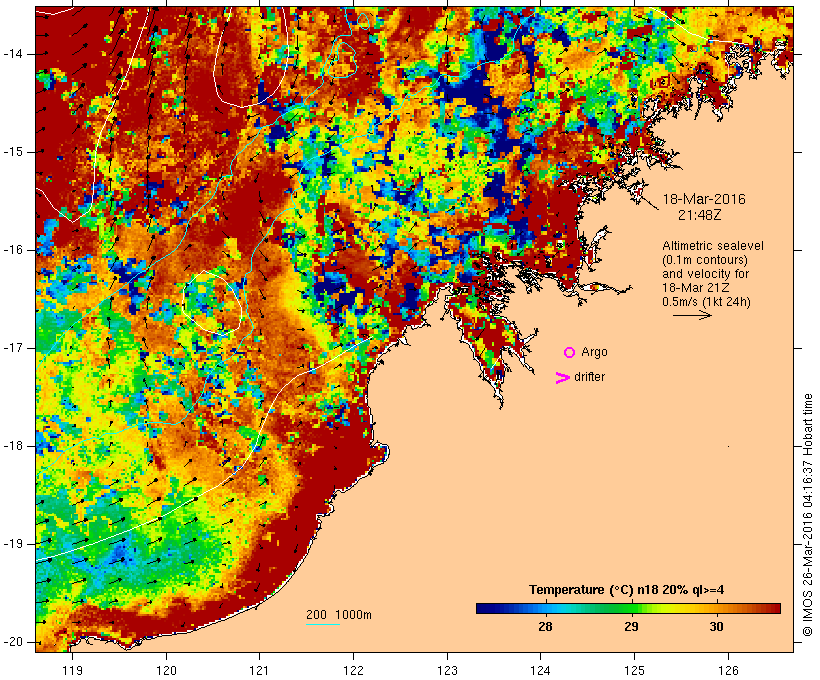Click longitude axis label 119

(72, 670)
